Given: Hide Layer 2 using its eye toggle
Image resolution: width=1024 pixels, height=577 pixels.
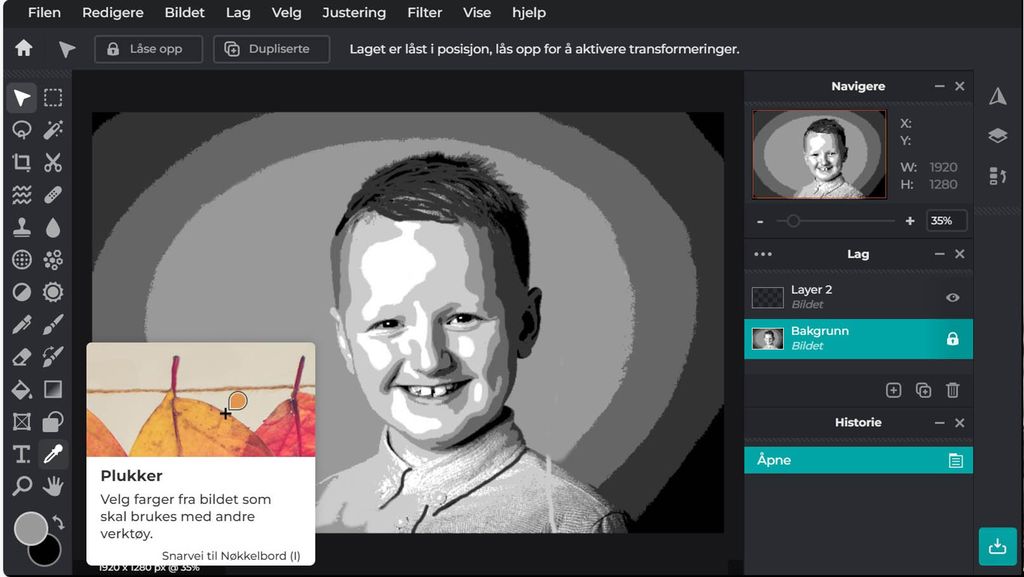Looking at the screenshot, I should (953, 296).
